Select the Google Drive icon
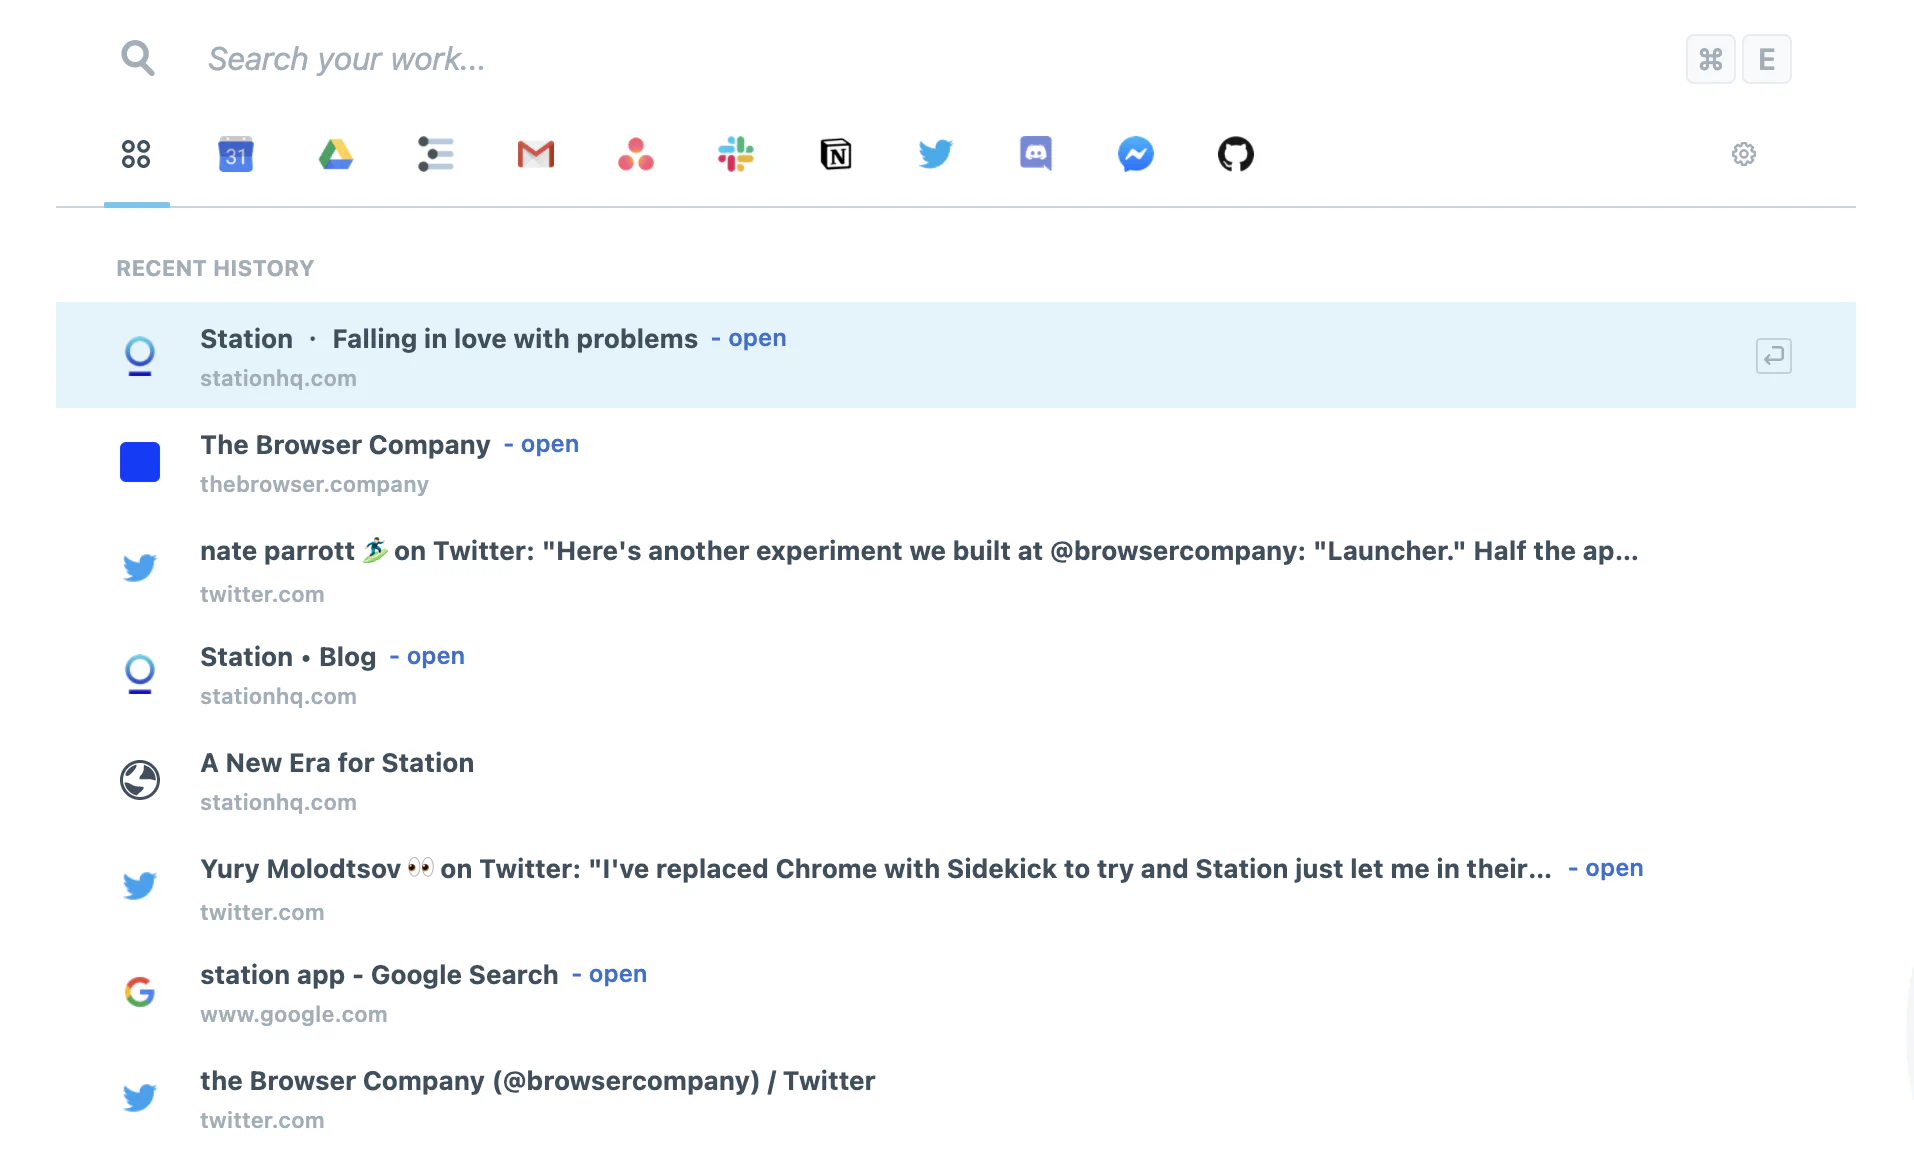This screenshot has width=1914, height=1162. tap(335, 154)
